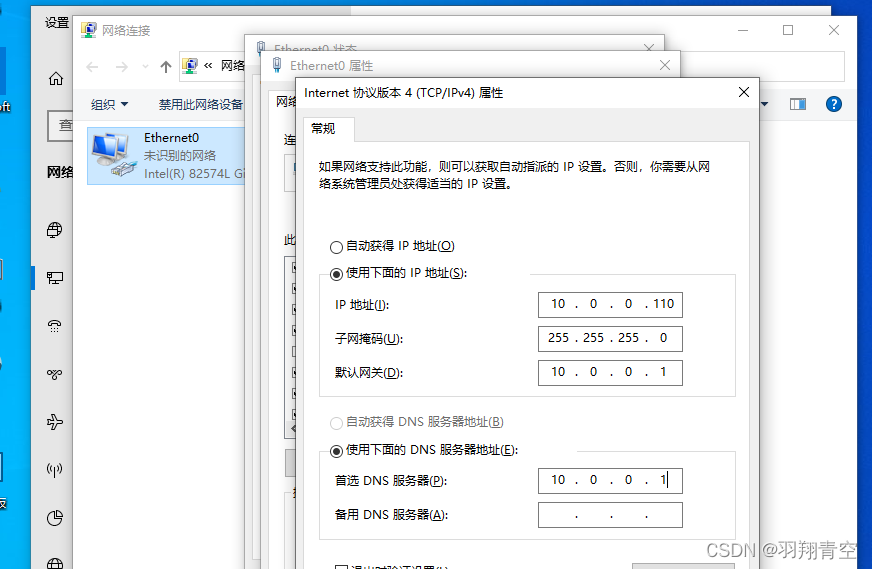Select Use the following IP address option
The width and height of the screenshot is (872, 569).
pos(336,274)
